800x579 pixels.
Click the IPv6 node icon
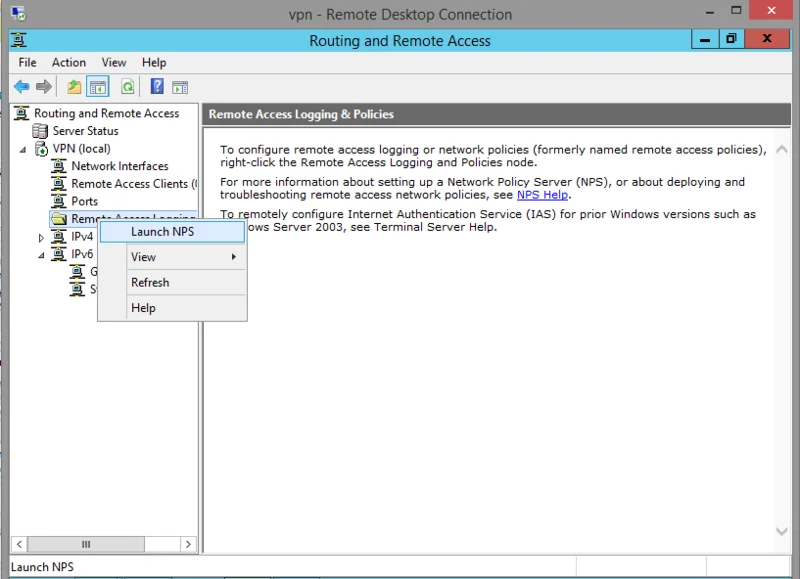pyautogui.click(x=59, y=254)
